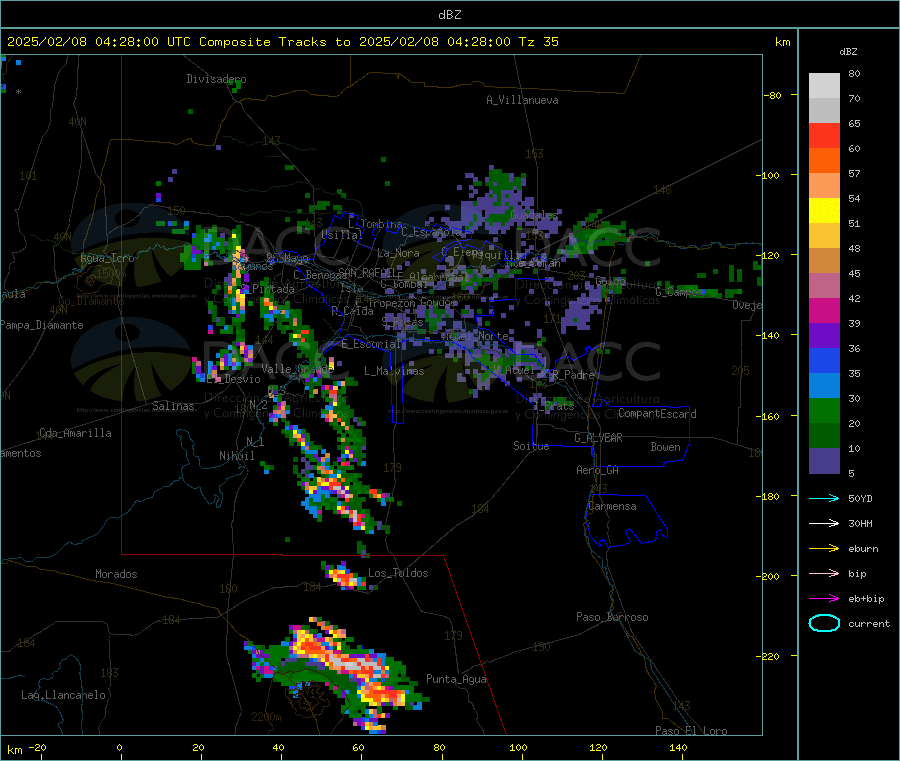The image size is (900, 761).
Task: Click the UTC Composite Tracks timestamp header
Action: coord(282,42)
